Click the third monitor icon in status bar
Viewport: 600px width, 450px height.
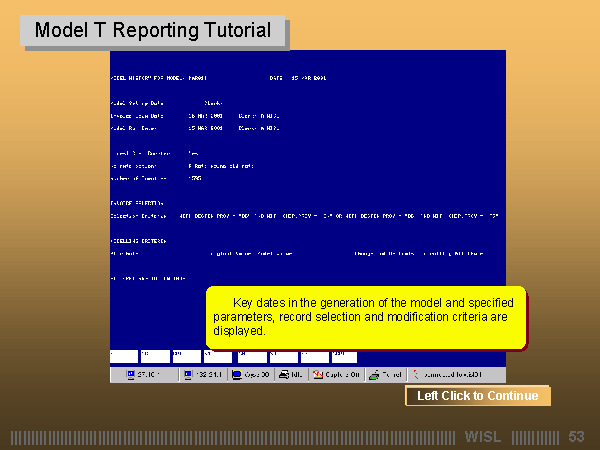coord(236,375)
